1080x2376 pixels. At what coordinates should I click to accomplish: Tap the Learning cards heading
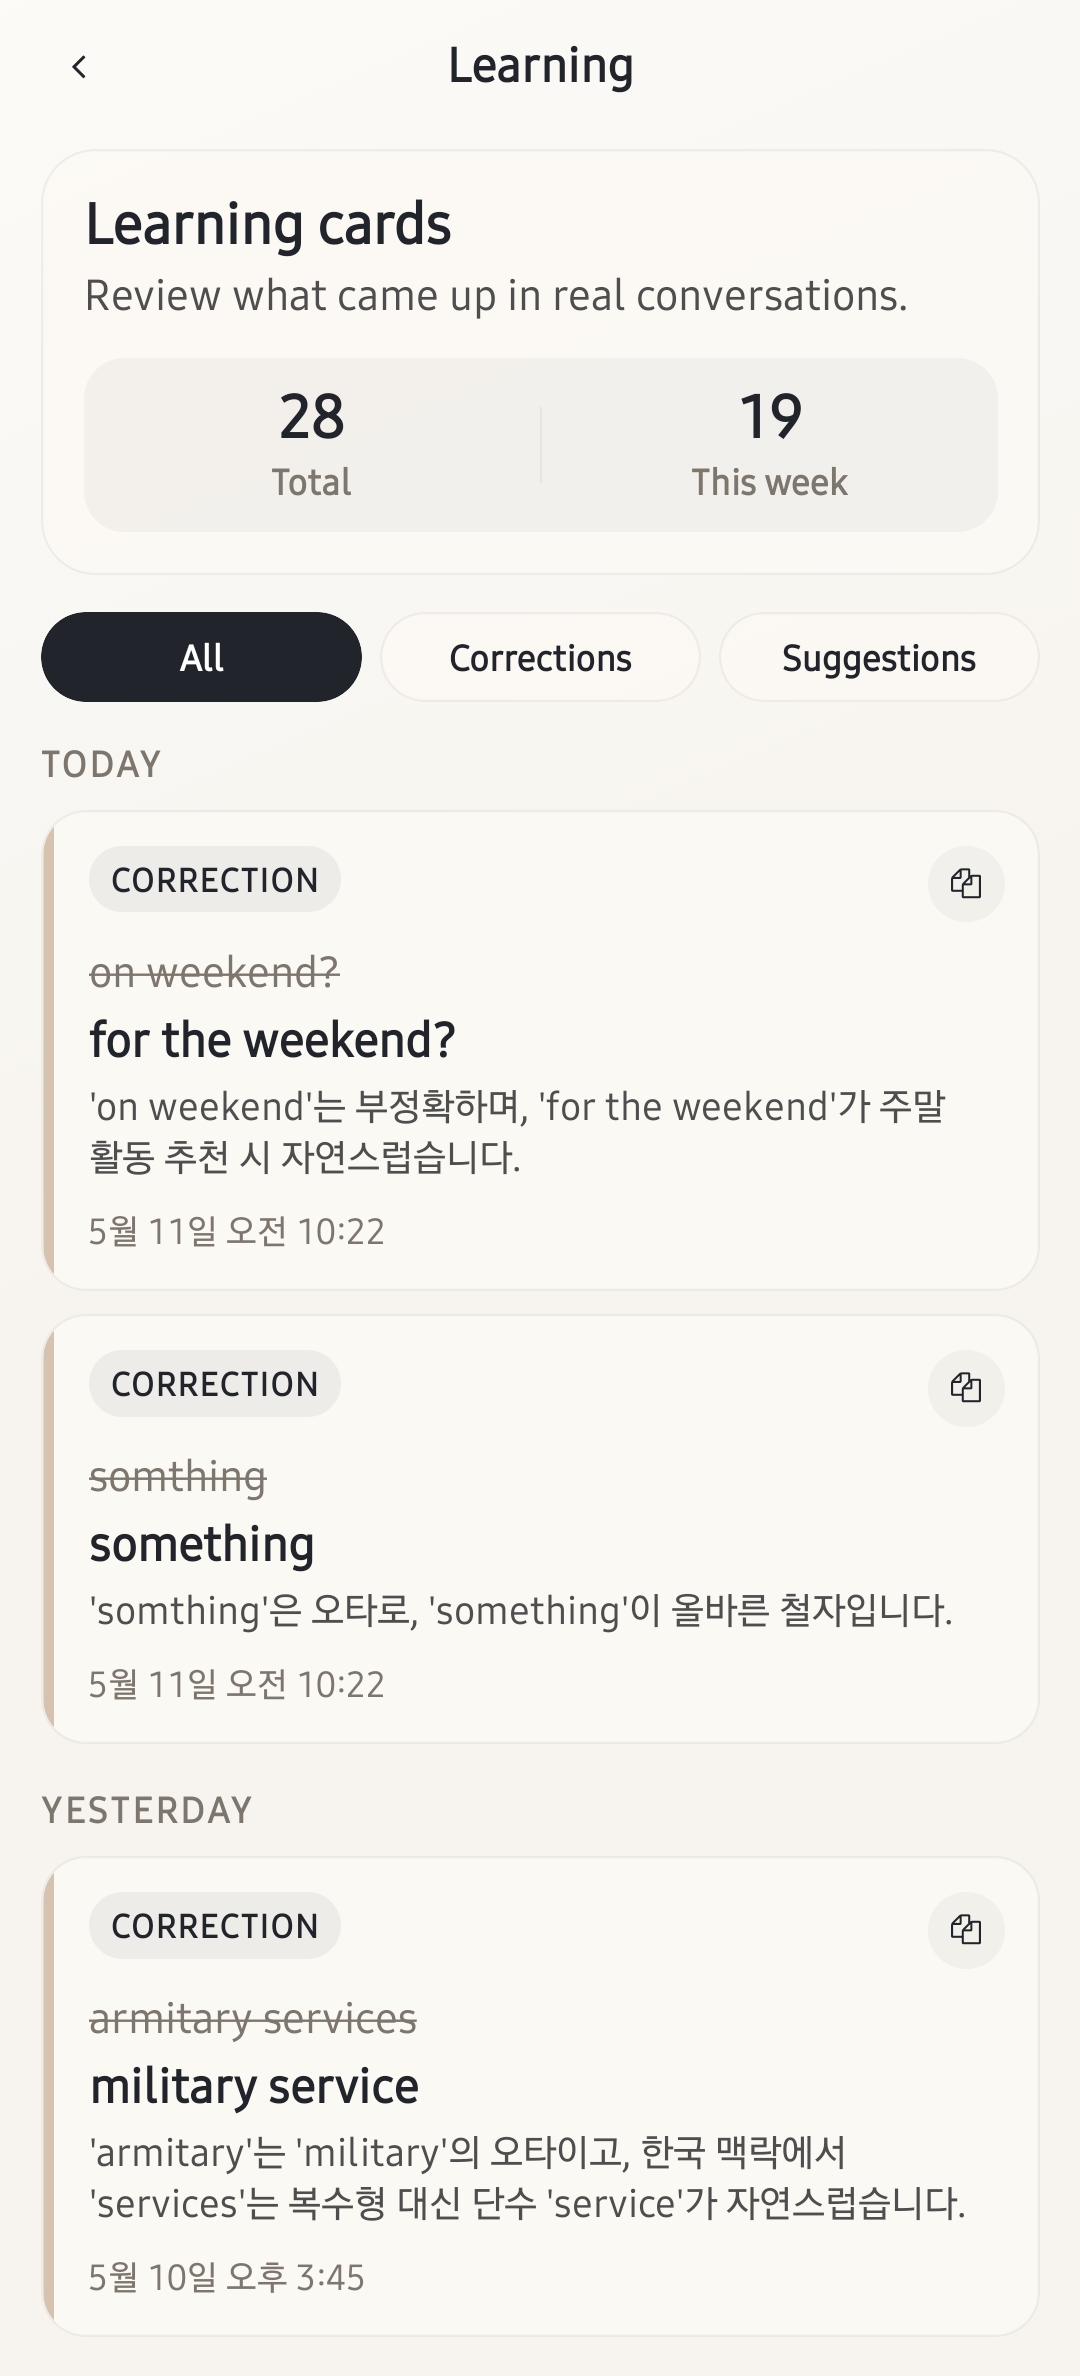(x=269, y=224)
